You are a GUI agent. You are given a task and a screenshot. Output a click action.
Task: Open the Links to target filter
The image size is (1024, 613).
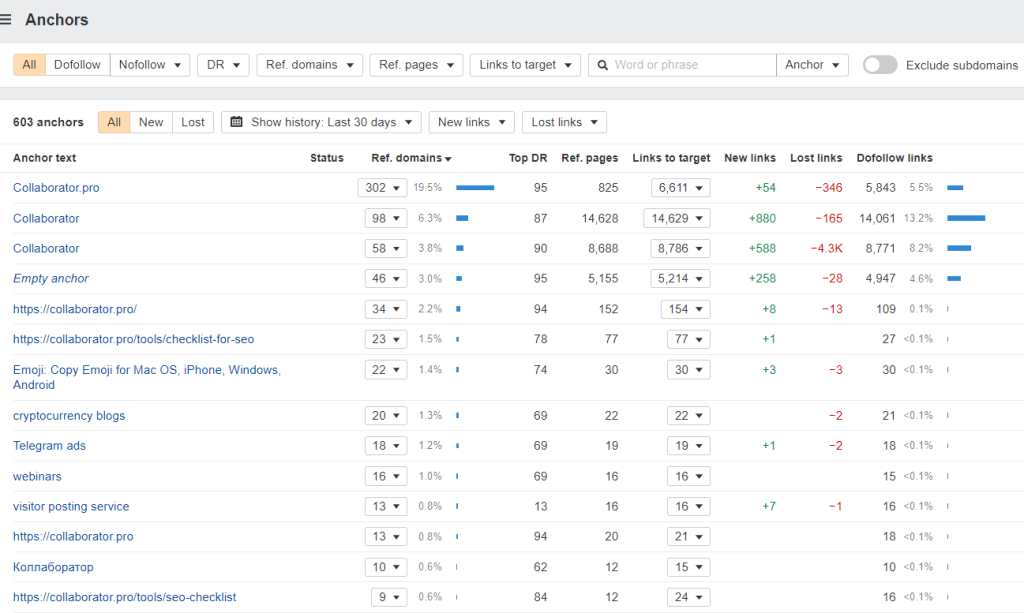pyautogui.click(x=524, y=65)
